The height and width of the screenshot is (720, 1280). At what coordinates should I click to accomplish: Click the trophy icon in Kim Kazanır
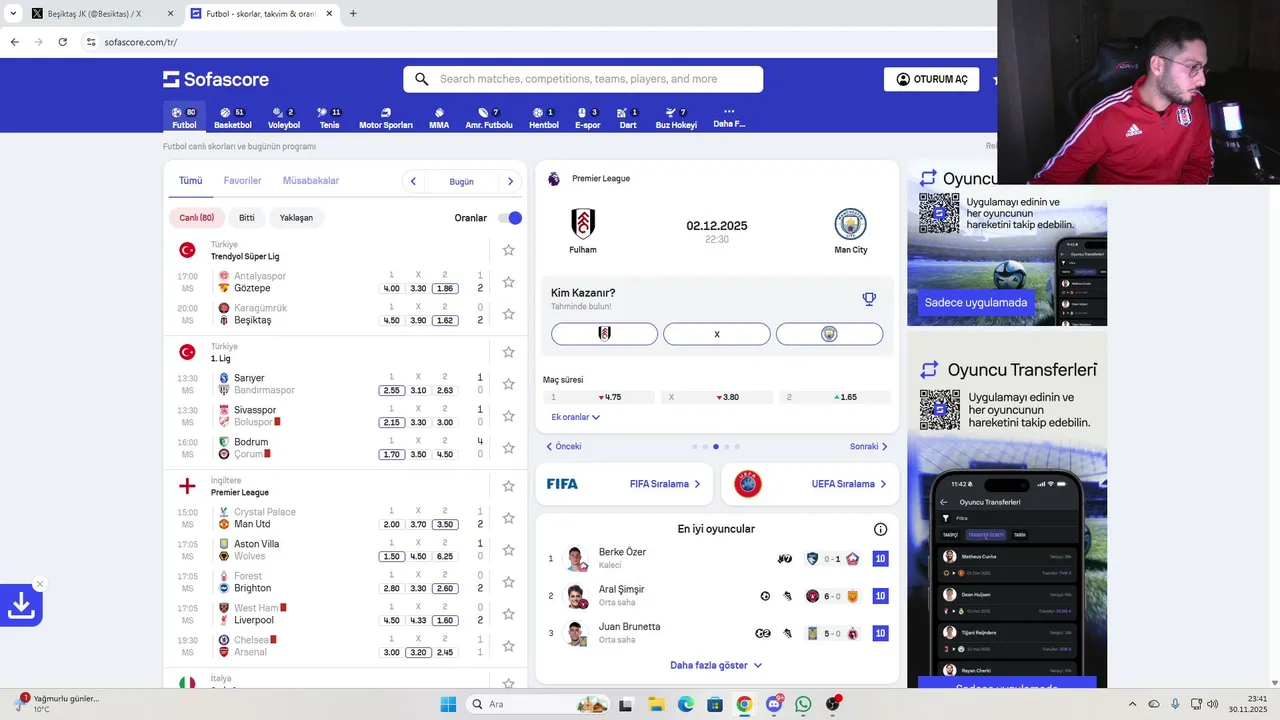(869, 298)
